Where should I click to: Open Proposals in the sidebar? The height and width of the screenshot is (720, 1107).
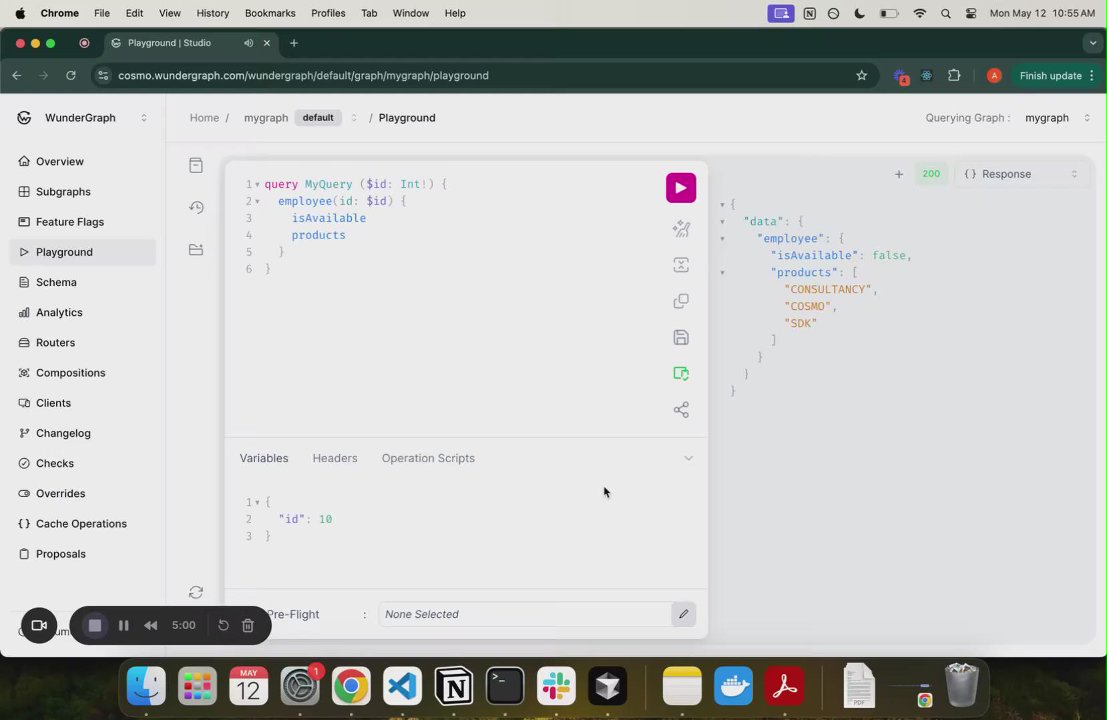pyautogui.click(x=83, y=554)
